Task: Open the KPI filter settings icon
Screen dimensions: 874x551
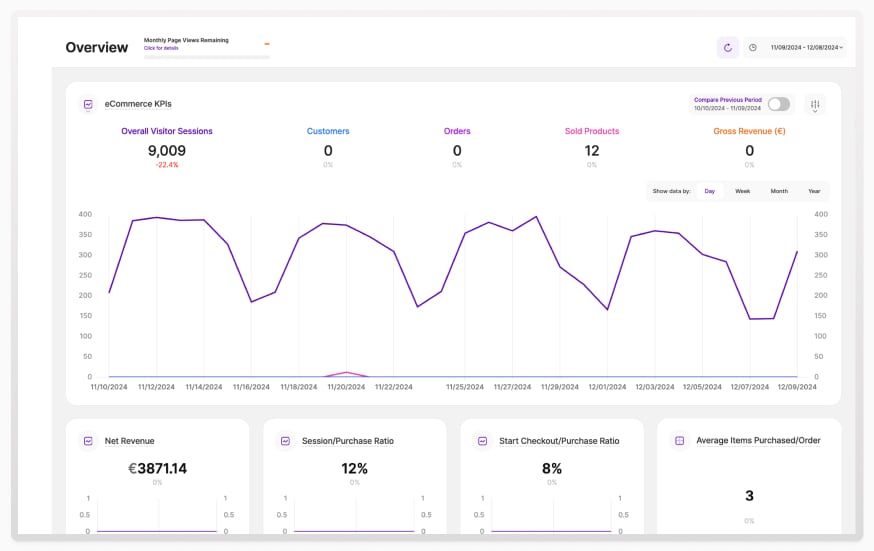Action: point(815,105)
